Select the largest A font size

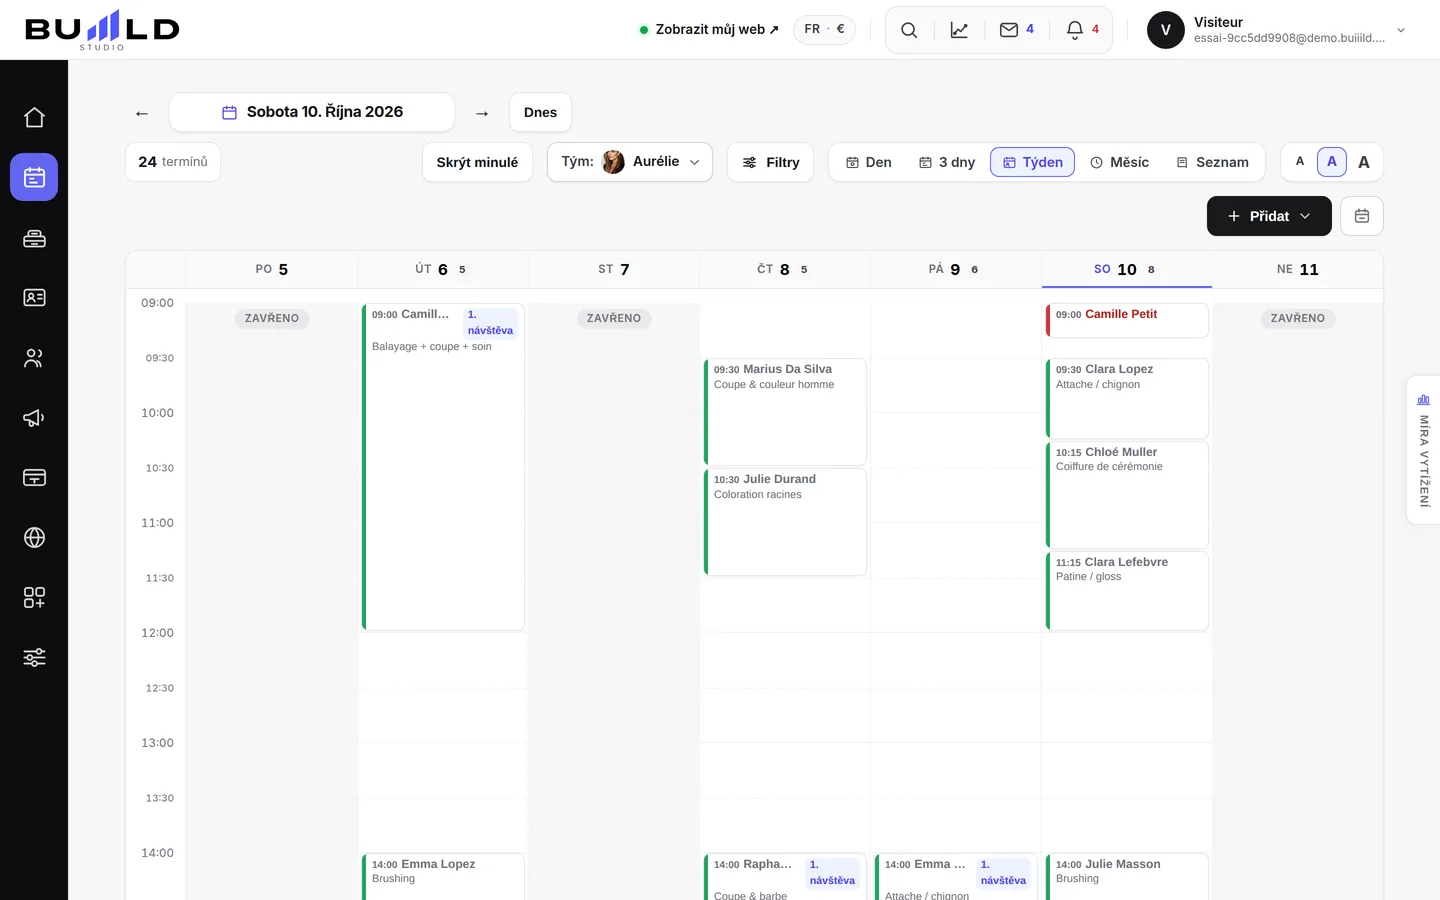[1364, 162]
